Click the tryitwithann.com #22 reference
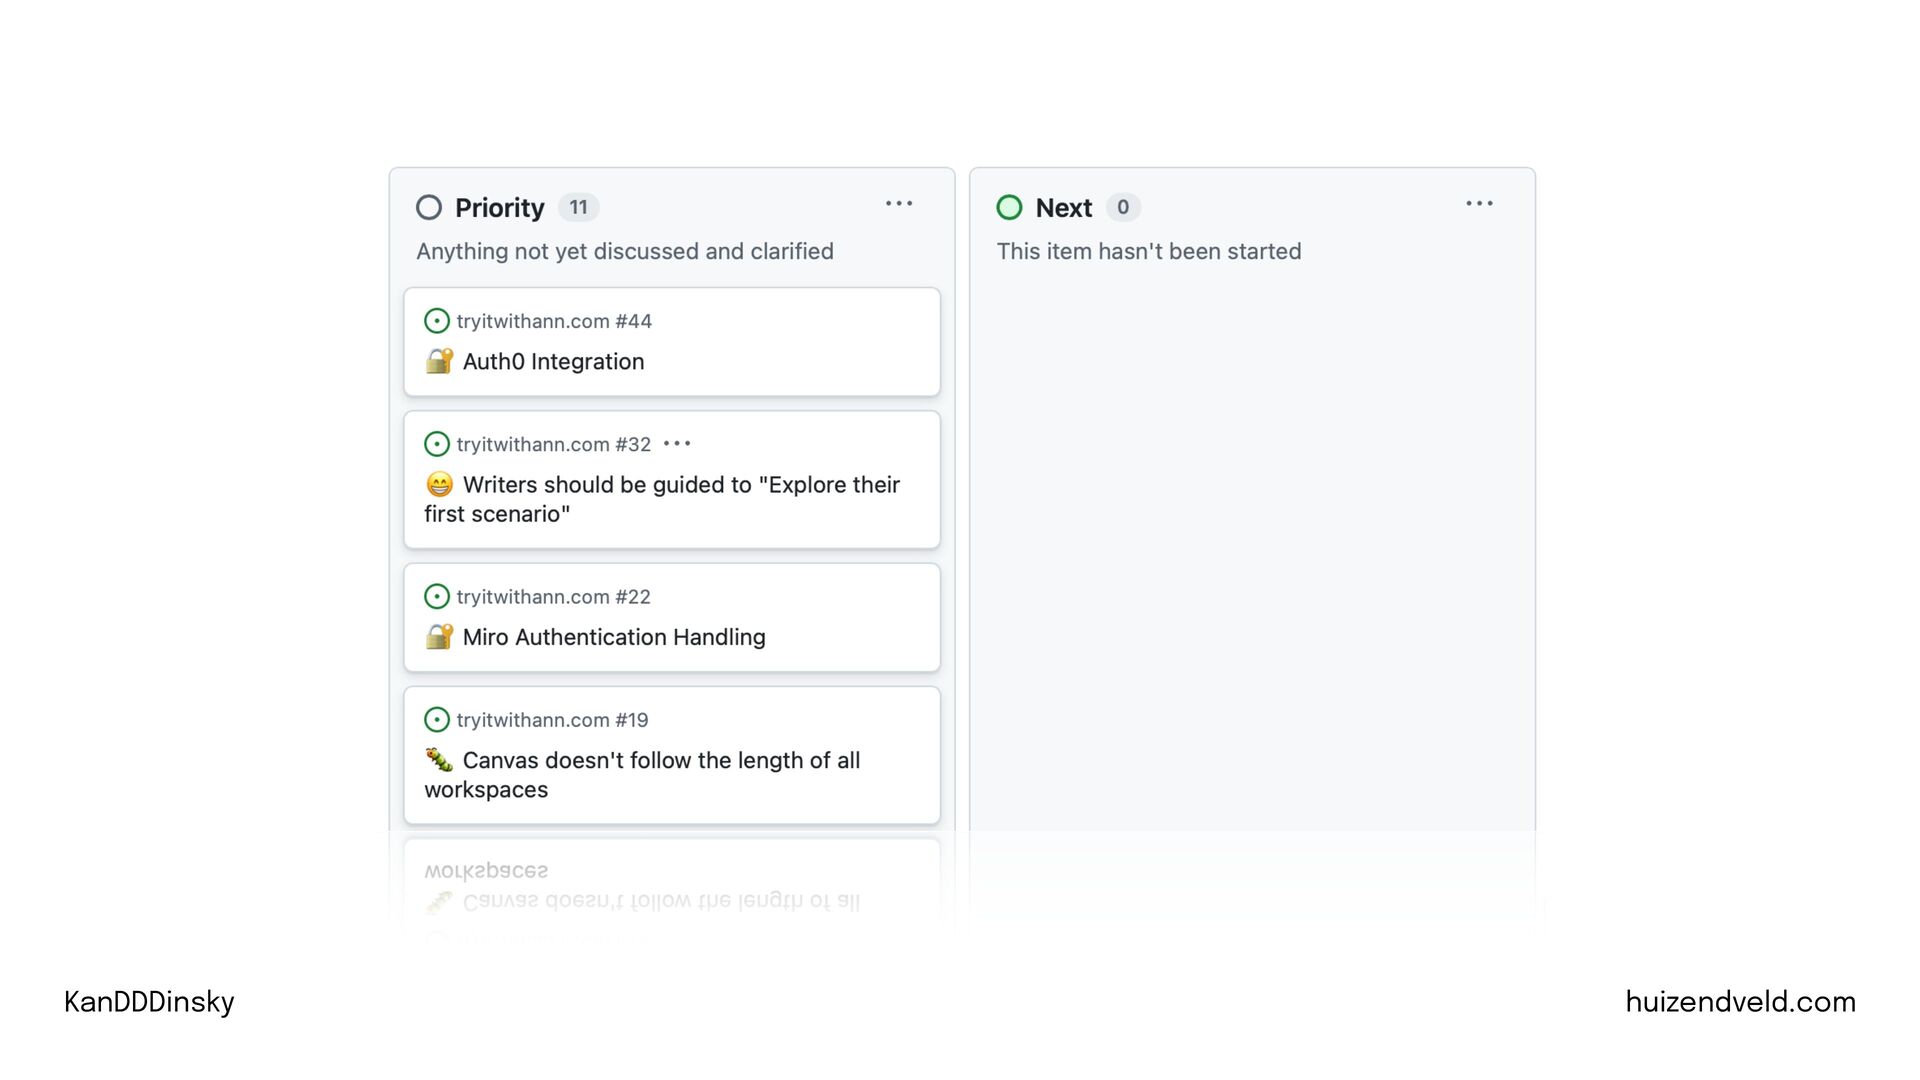 tap(553, 597)
